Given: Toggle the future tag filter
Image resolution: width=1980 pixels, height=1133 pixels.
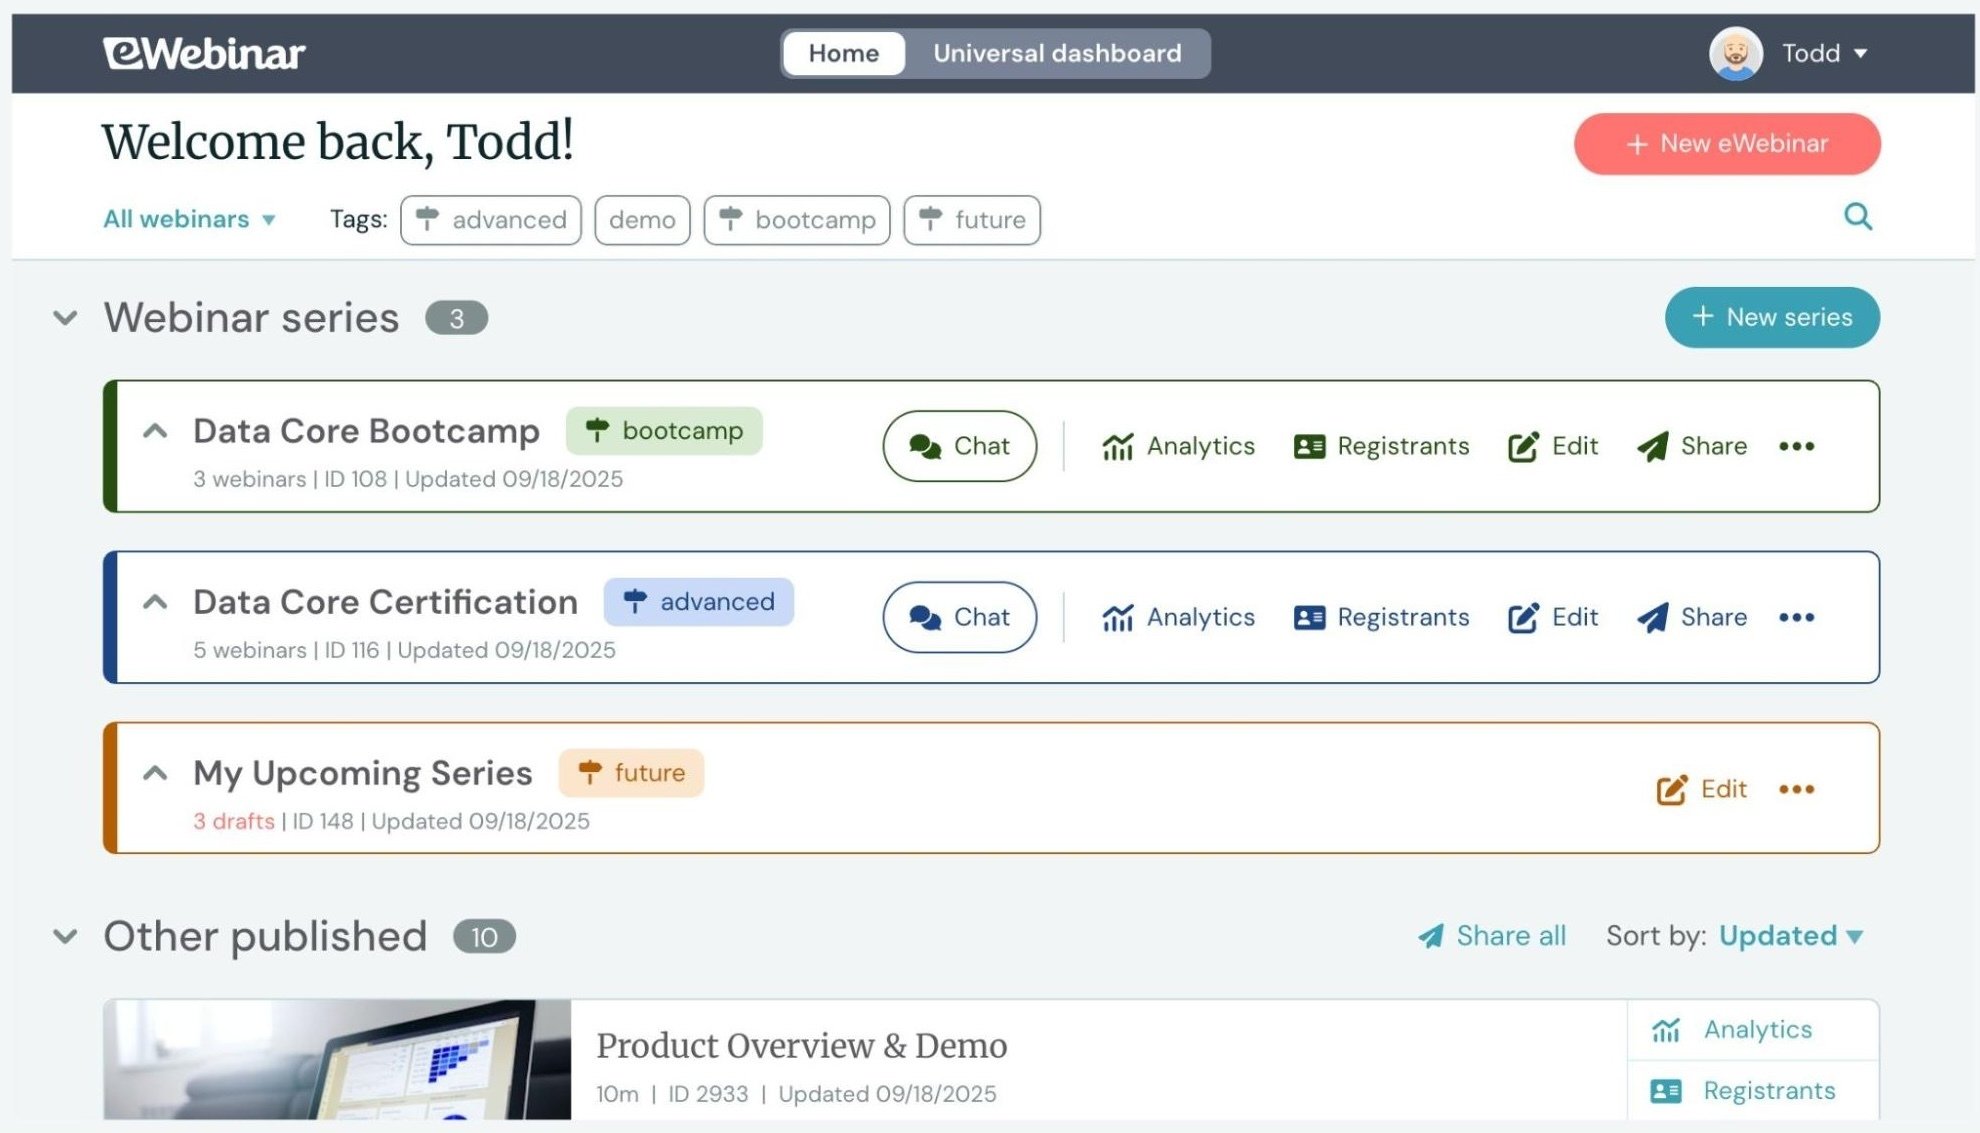Looking at the screenshot, I should click(x=972, y=220).
